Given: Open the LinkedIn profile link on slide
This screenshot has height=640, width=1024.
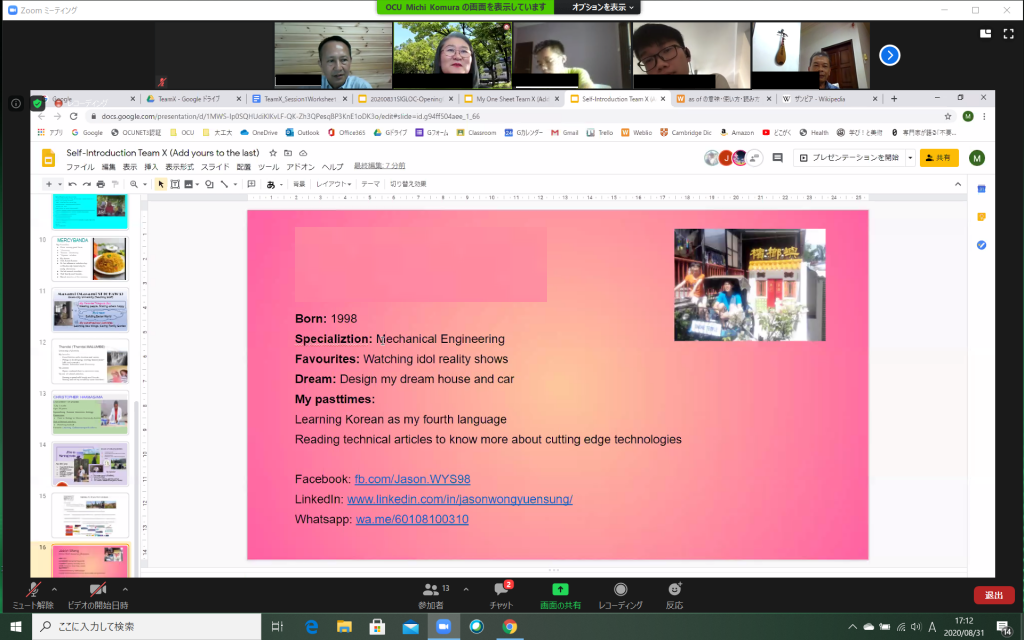Looking at the screenshot, I should coord(459,499).
